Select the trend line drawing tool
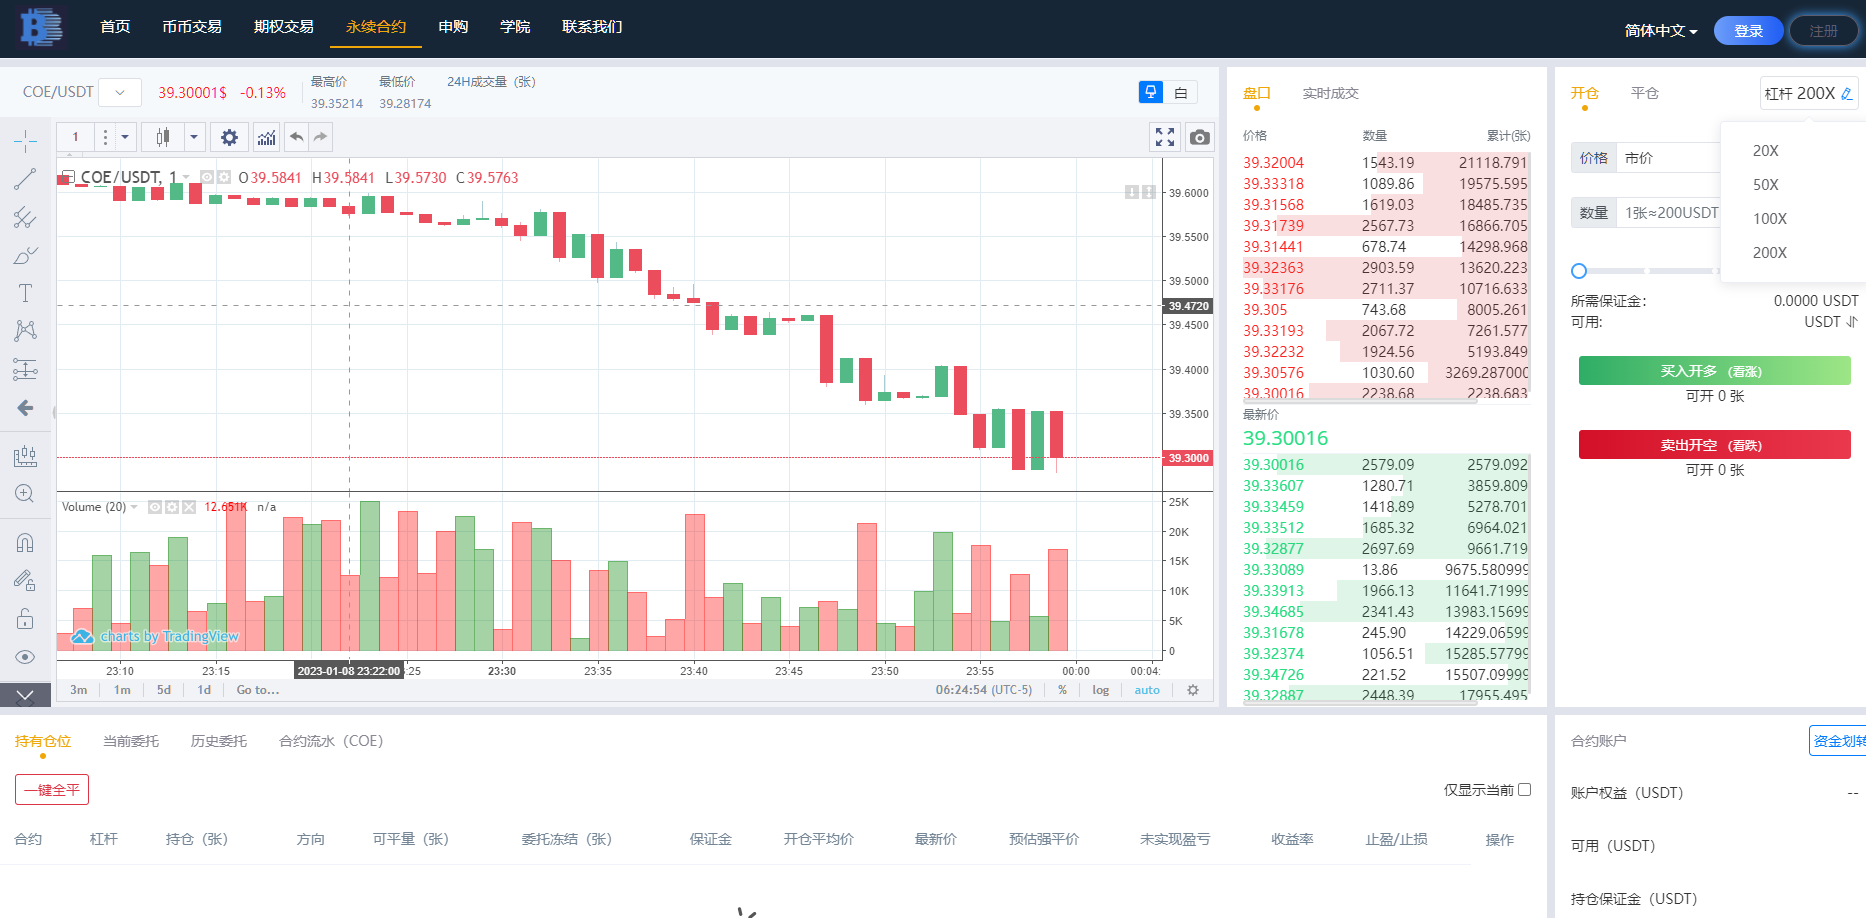 [25, 179]
